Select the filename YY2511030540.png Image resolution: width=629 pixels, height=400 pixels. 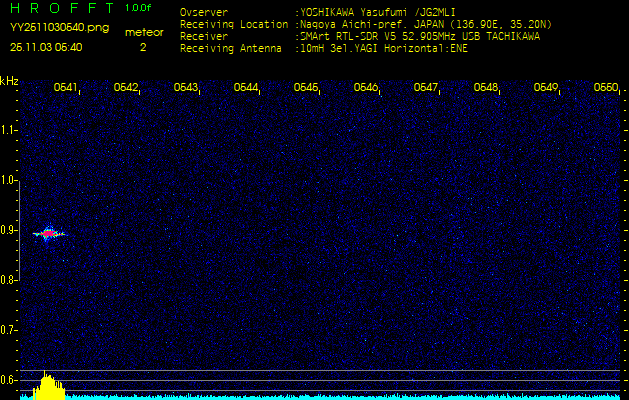tap(59, 27)
